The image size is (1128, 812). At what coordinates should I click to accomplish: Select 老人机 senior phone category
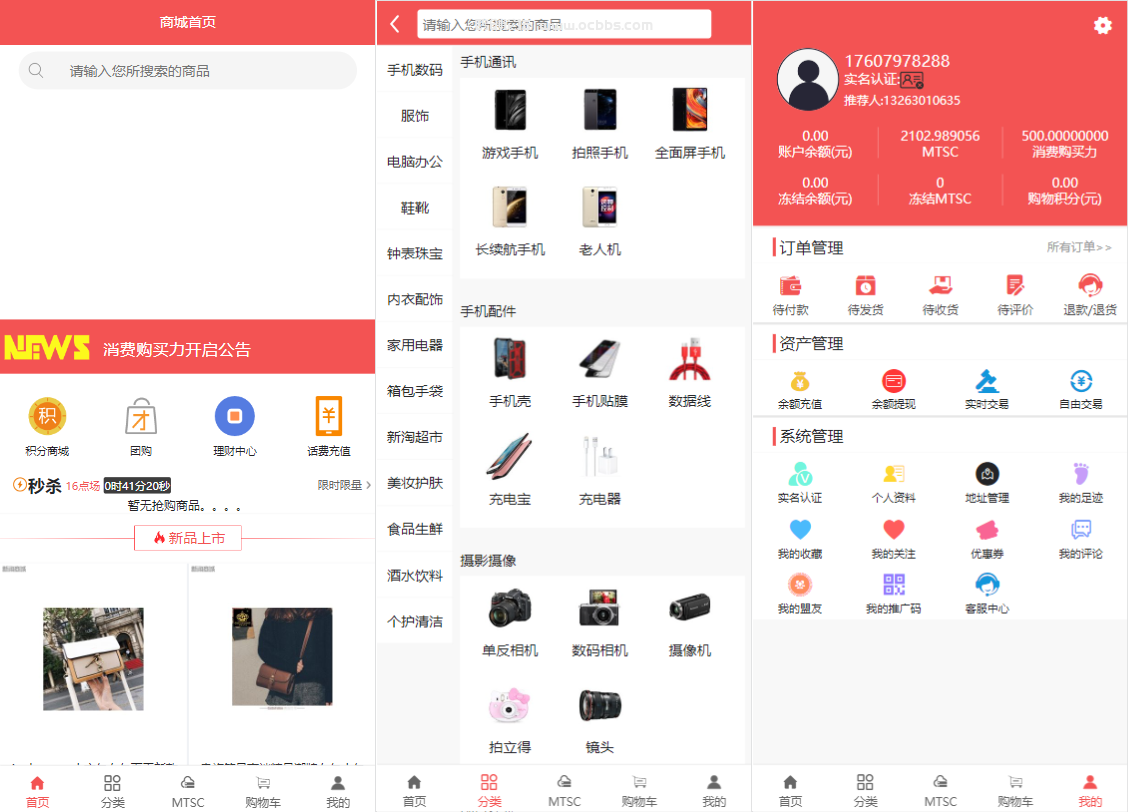point(600,221)
